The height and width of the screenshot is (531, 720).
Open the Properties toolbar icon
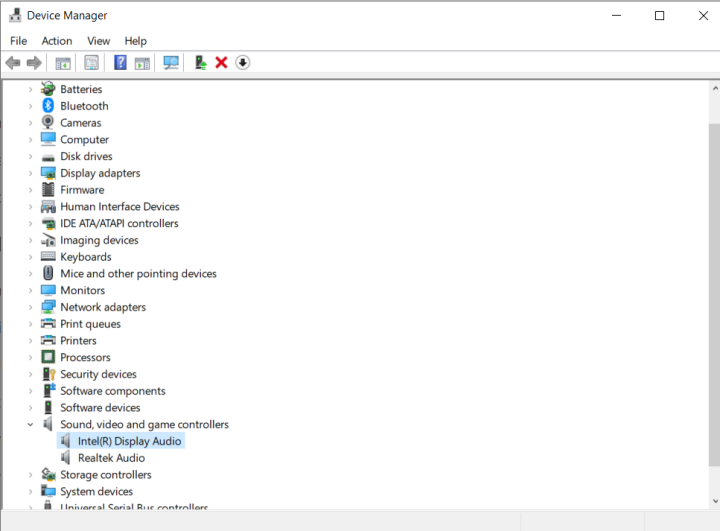tap(91, 62)
